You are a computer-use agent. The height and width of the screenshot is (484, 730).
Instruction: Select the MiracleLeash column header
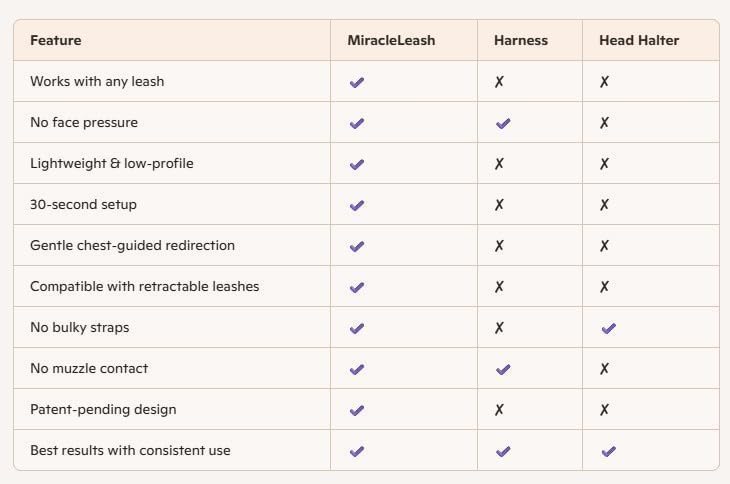[x=391, y=40]
